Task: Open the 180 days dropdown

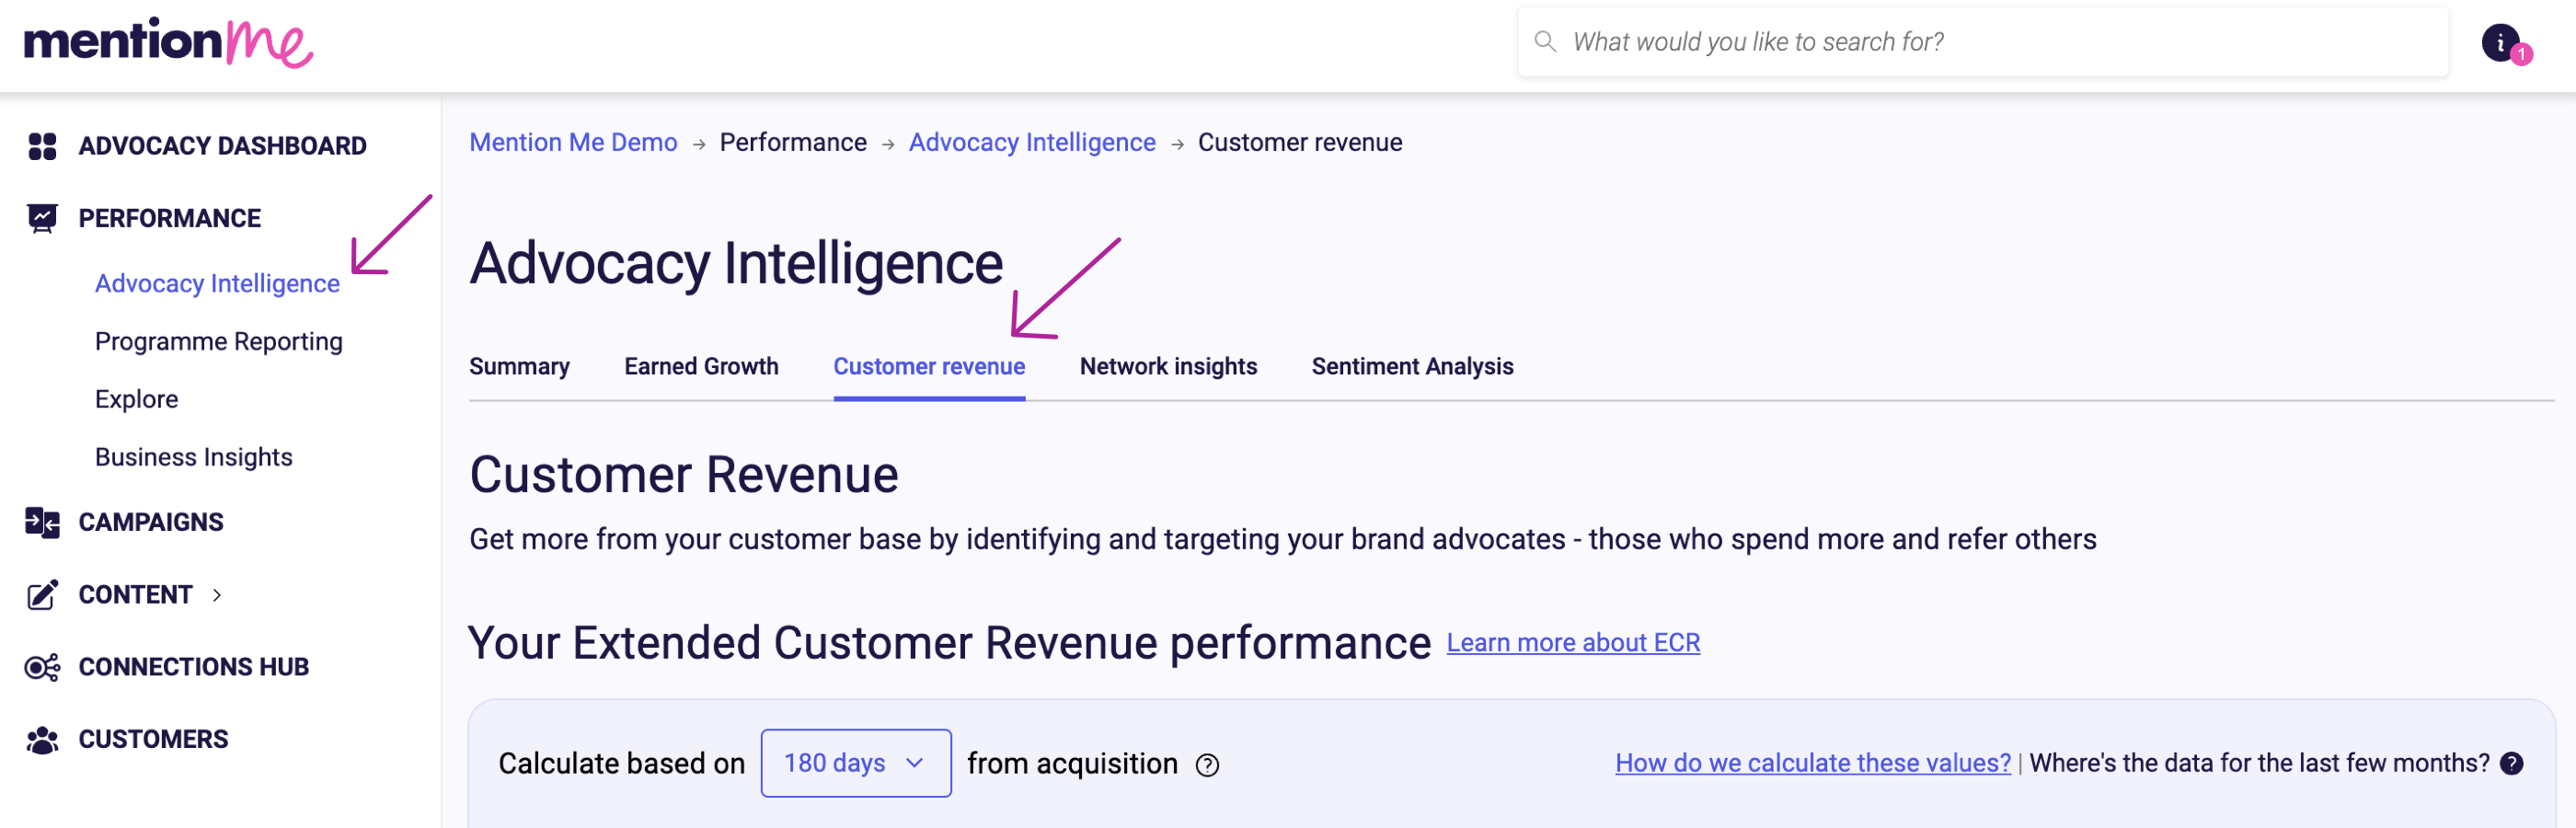Action: tap(855, 763)
